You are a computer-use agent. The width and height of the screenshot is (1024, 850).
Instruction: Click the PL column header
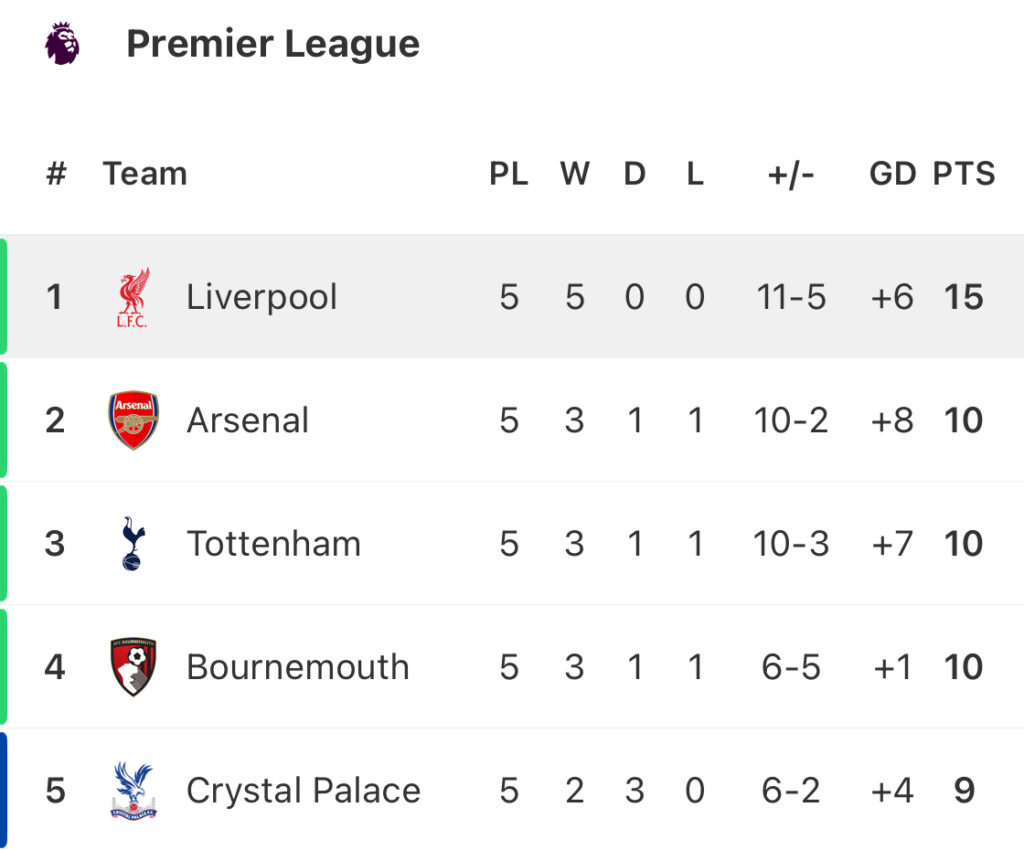point(509,174)
